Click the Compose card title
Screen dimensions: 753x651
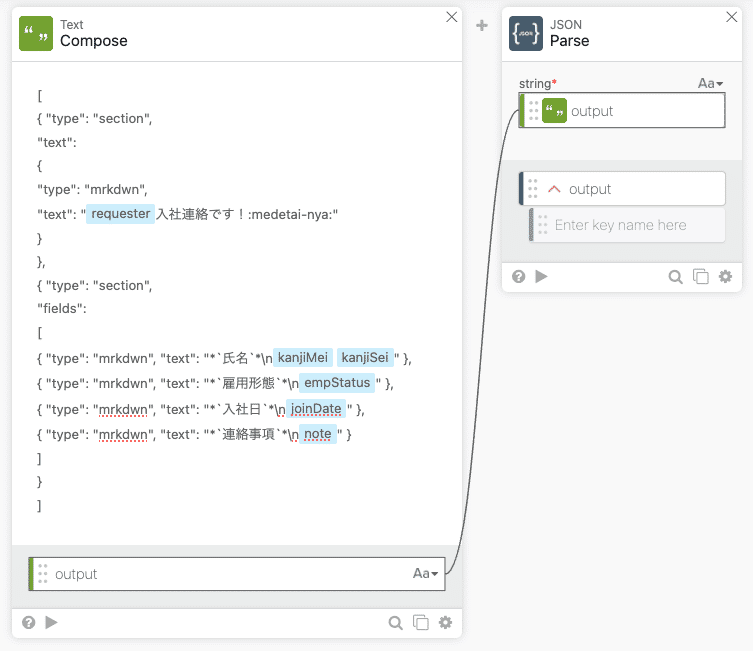94,41
